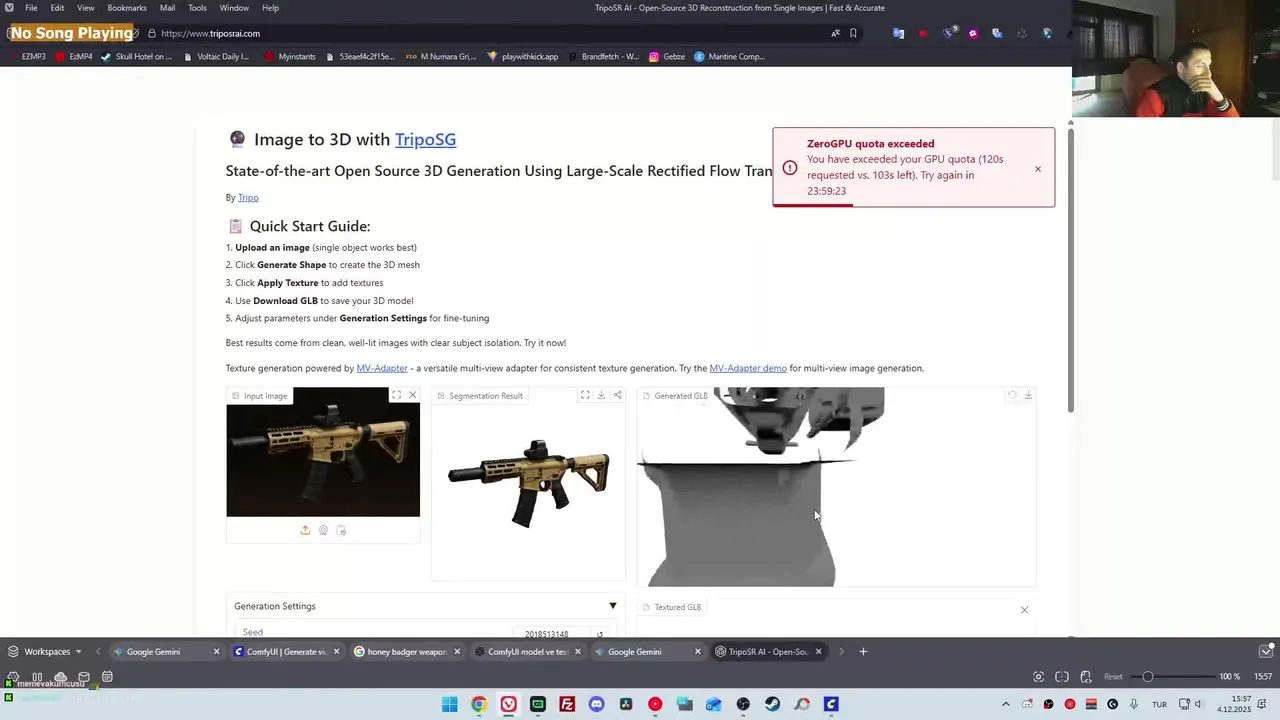Dismiss the ZeroGPU quota exceeded alert

(1038, 169)
